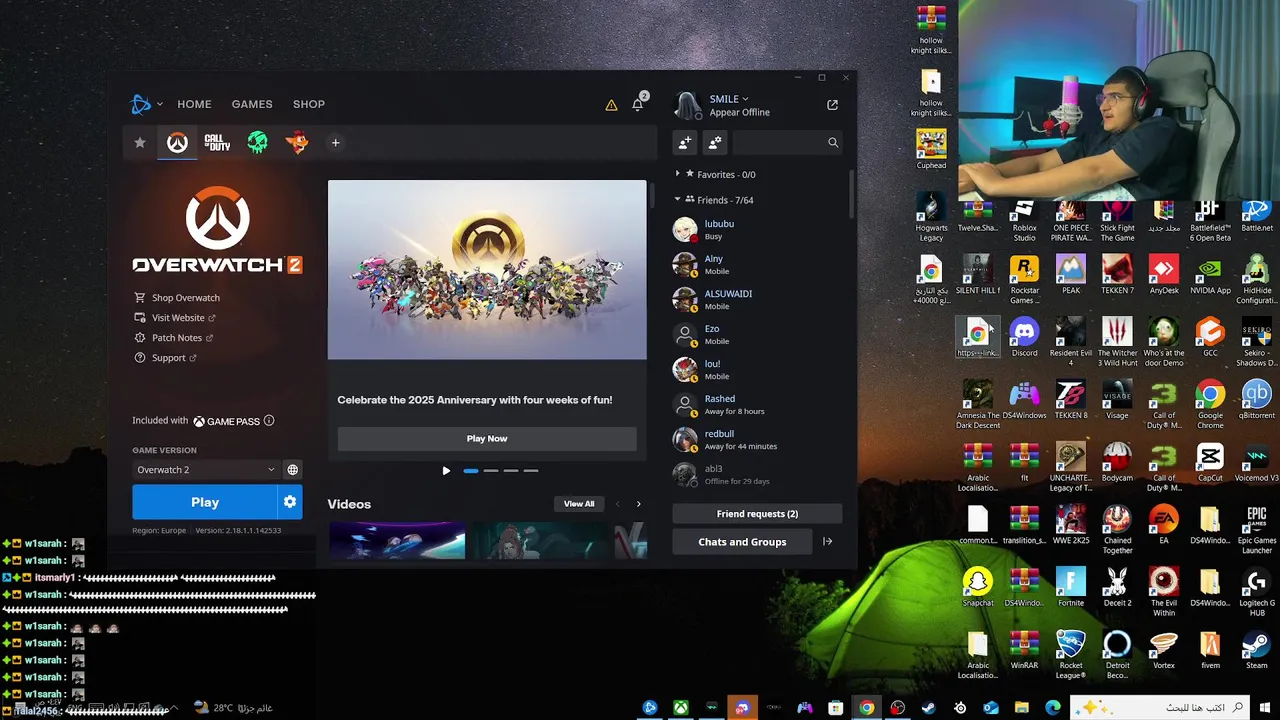This screenshot has width=1280, height=720.
Task: Open the first video thumbnail
Action: [397, 541]
